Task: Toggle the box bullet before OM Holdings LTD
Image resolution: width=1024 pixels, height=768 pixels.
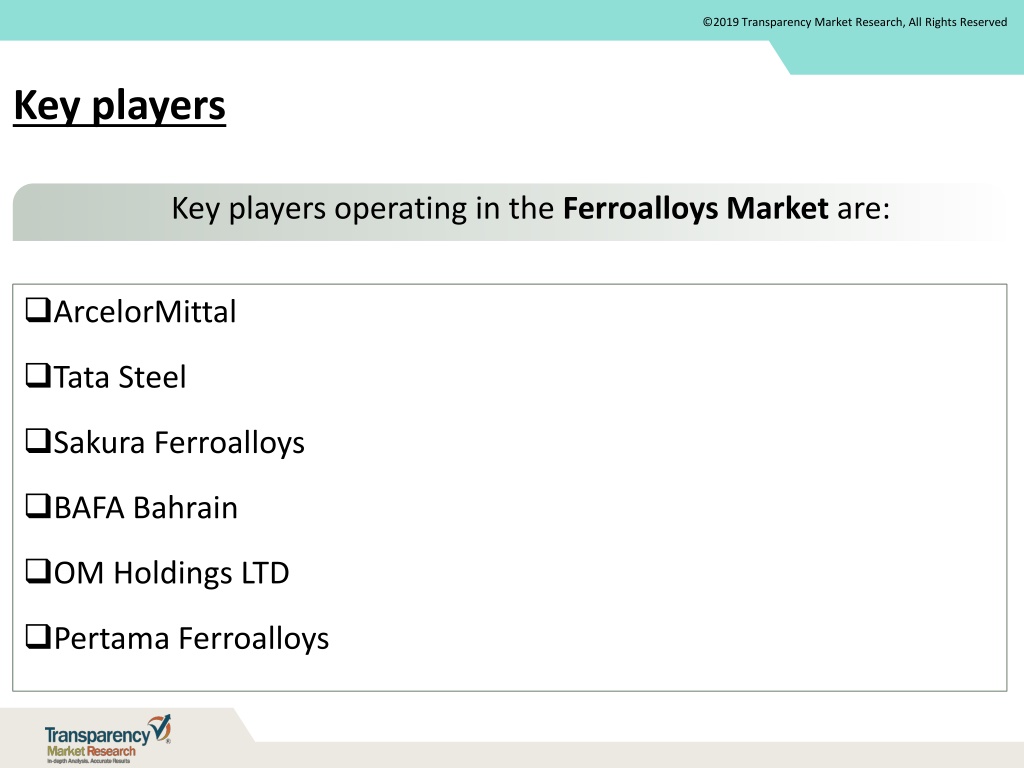Action: tap(38, 571)
